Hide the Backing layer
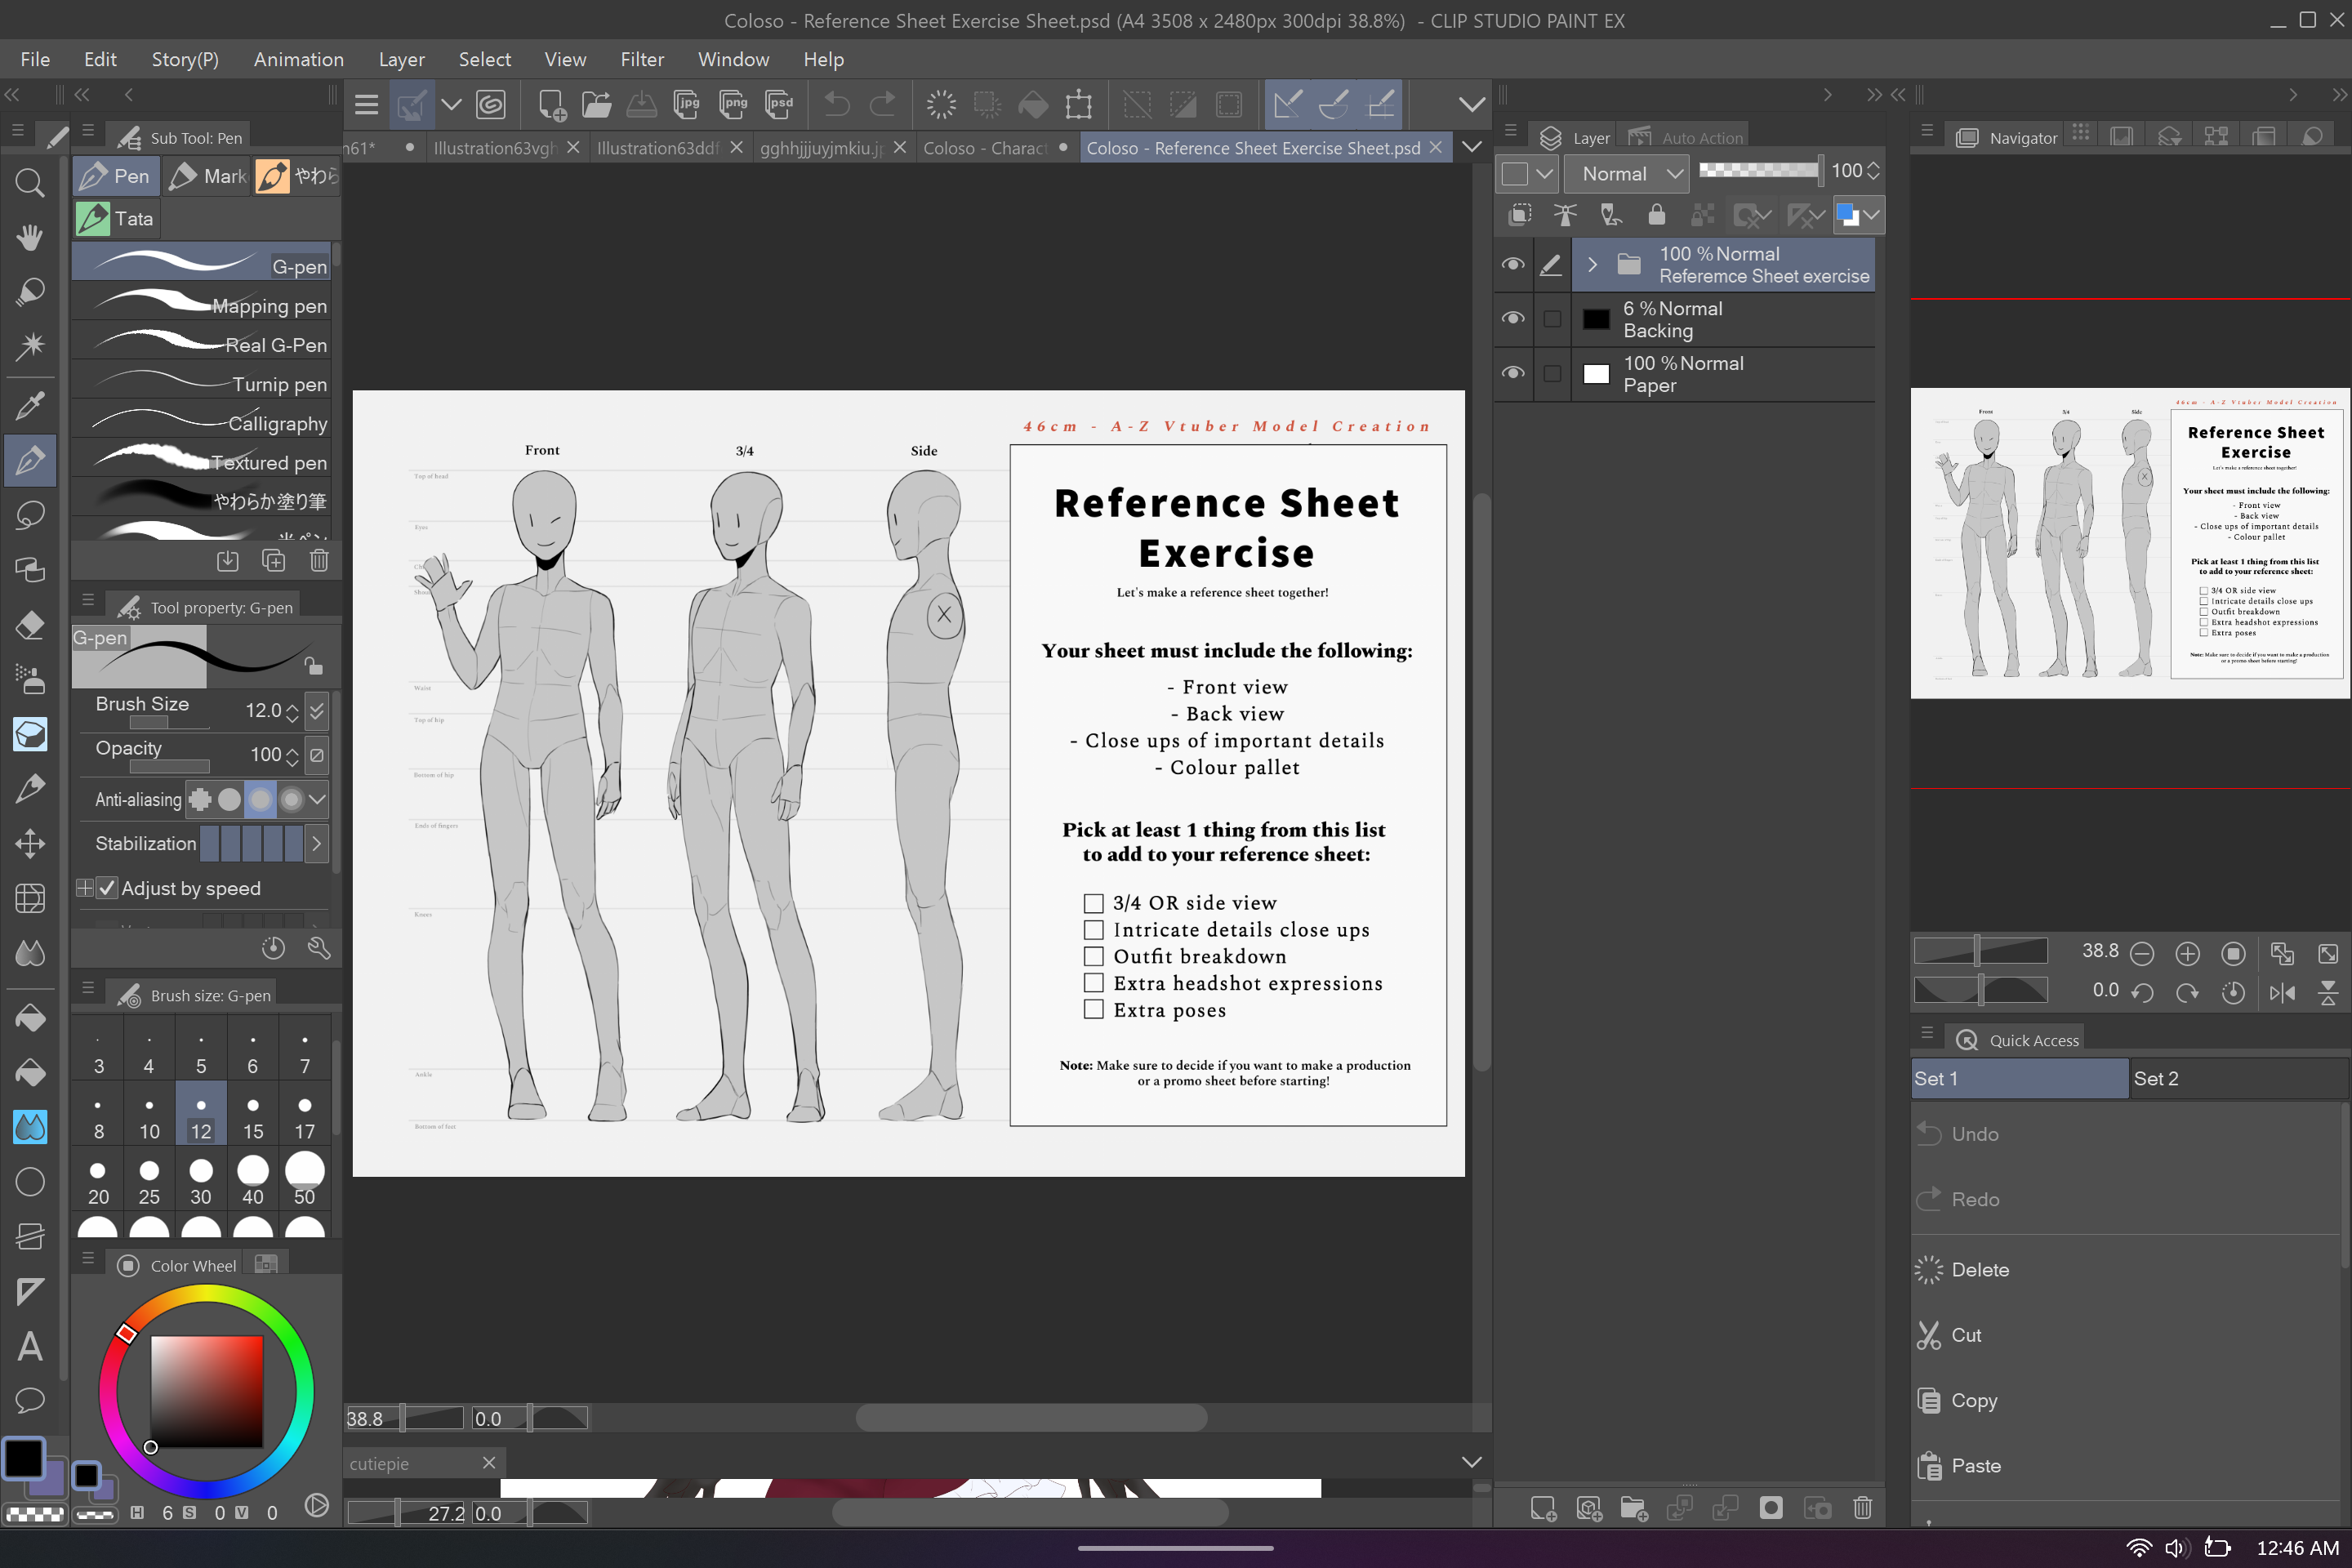The image size is (2352, 1568). pos(1512,318)
